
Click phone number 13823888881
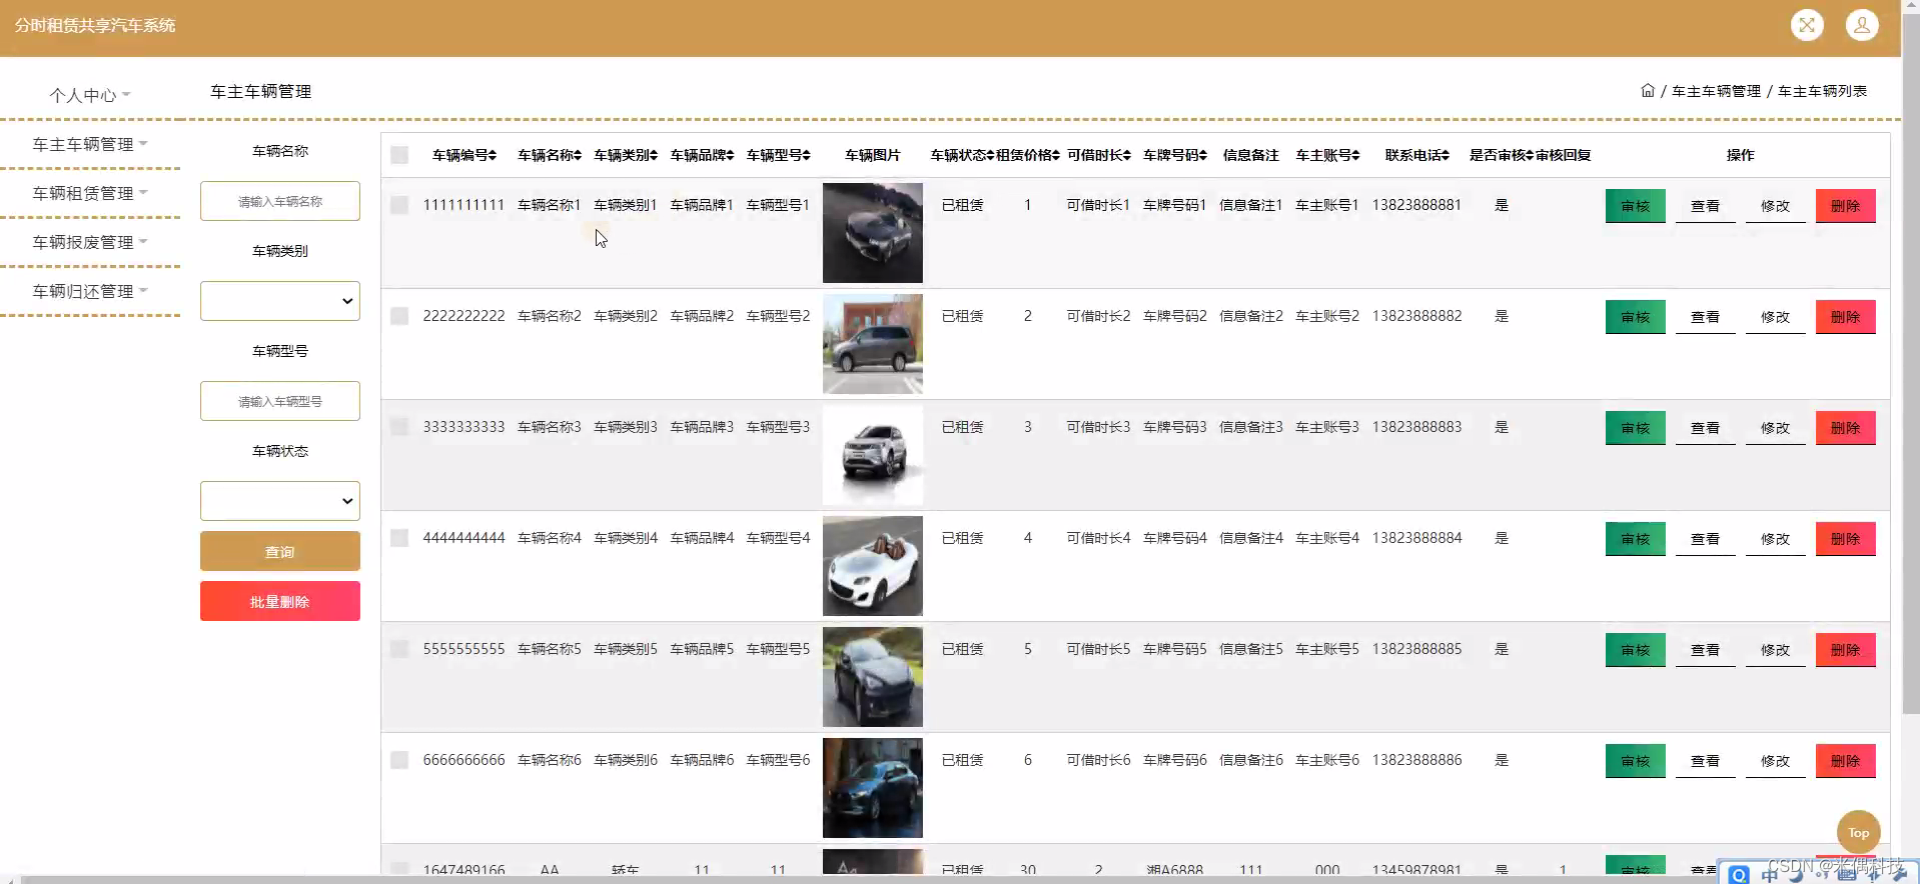(1416, 205)
